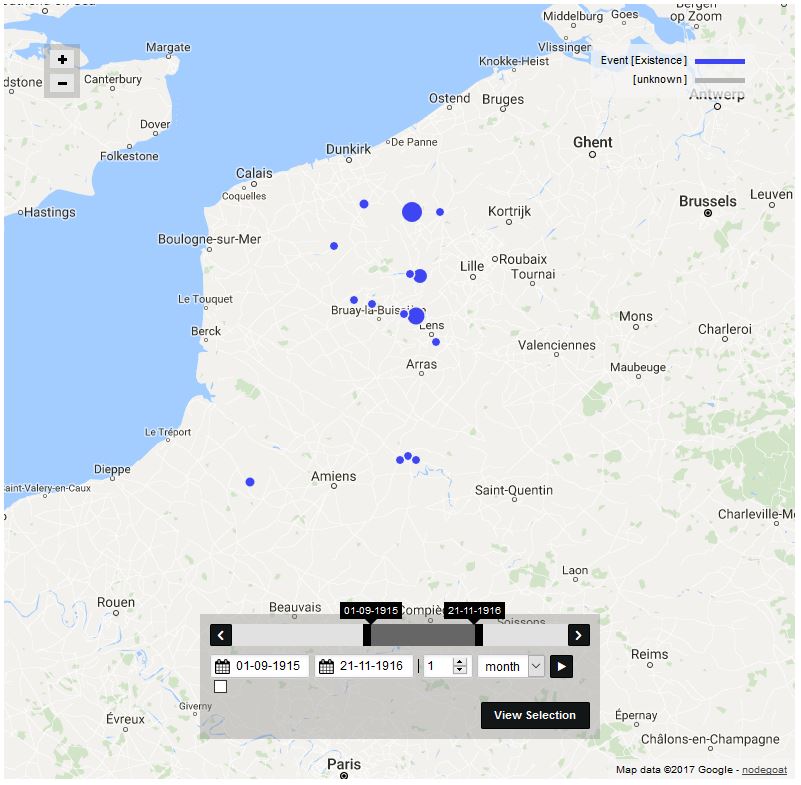Focus the step number input showing 1

click(x=438, y=666)
